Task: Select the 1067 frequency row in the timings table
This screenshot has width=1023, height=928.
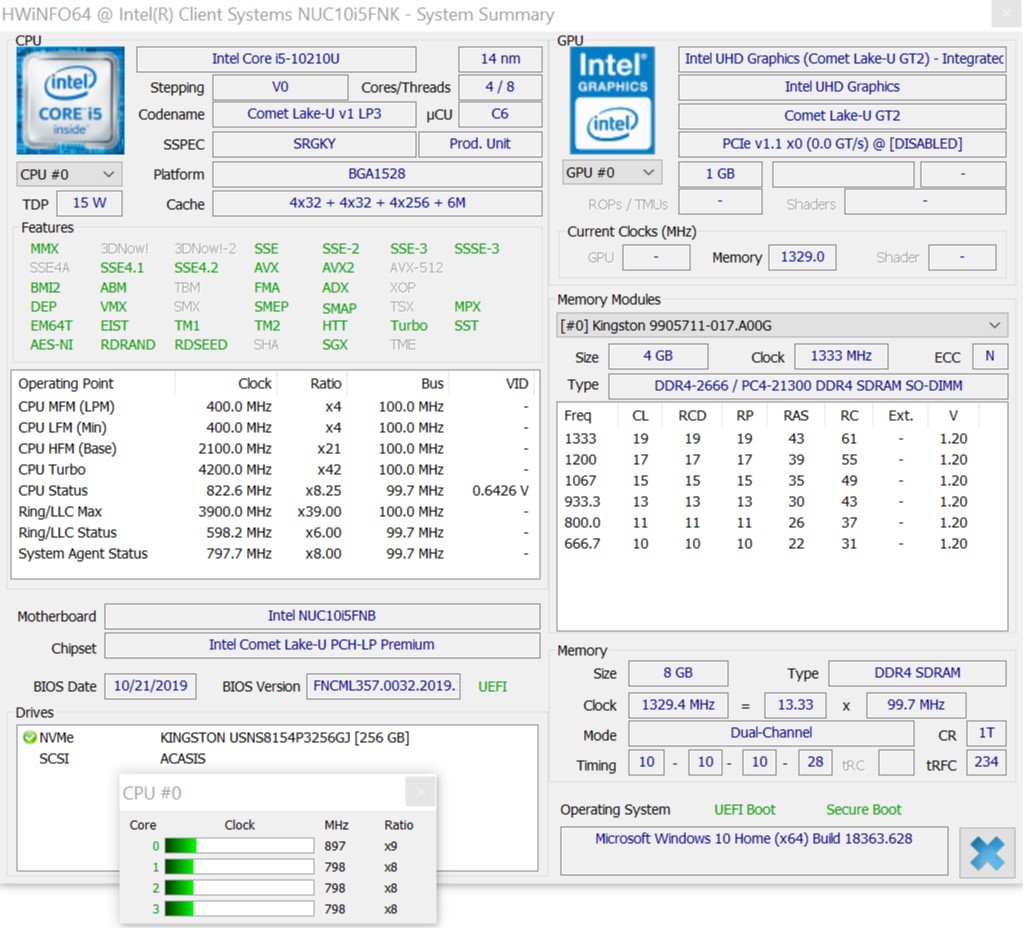Action: coord(782,481)
